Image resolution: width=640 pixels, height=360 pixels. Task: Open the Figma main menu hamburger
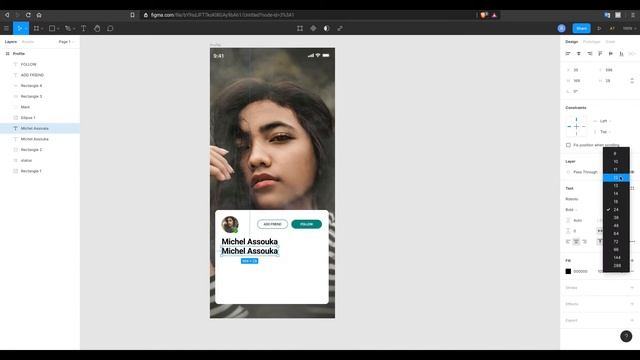pos(6,28)
